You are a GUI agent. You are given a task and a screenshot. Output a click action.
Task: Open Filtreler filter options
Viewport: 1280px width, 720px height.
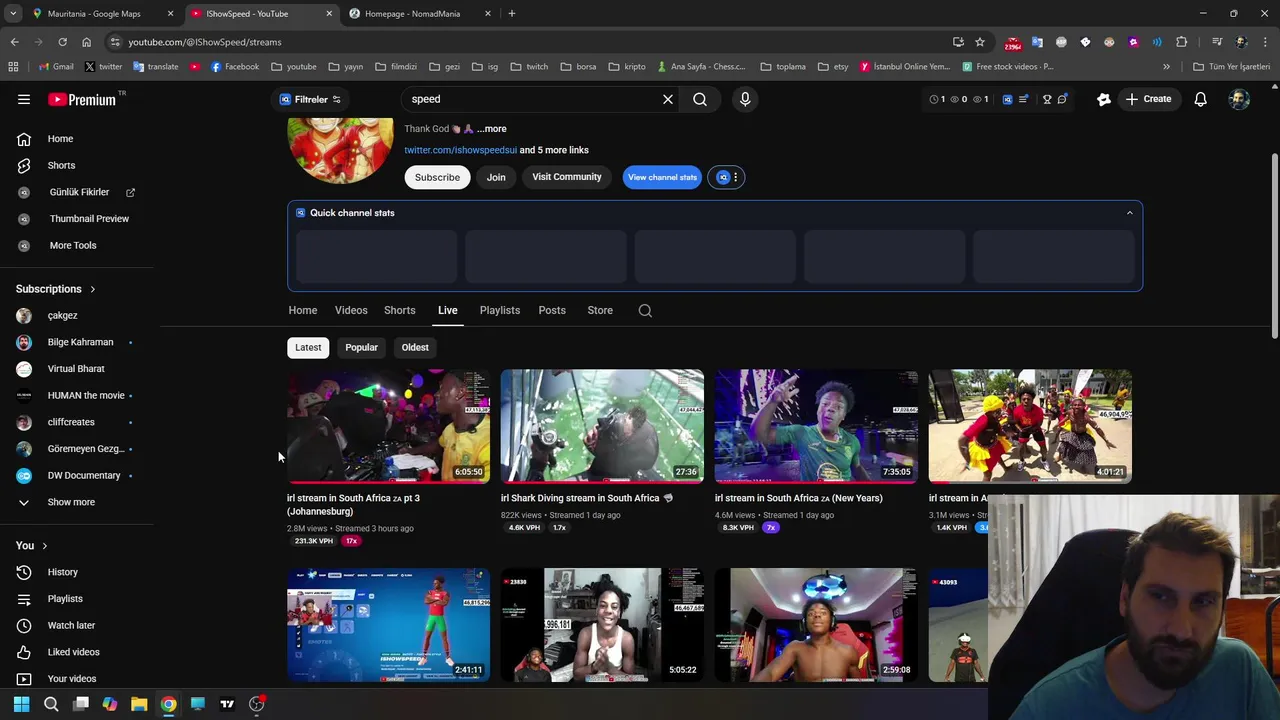tap(310, 99)
